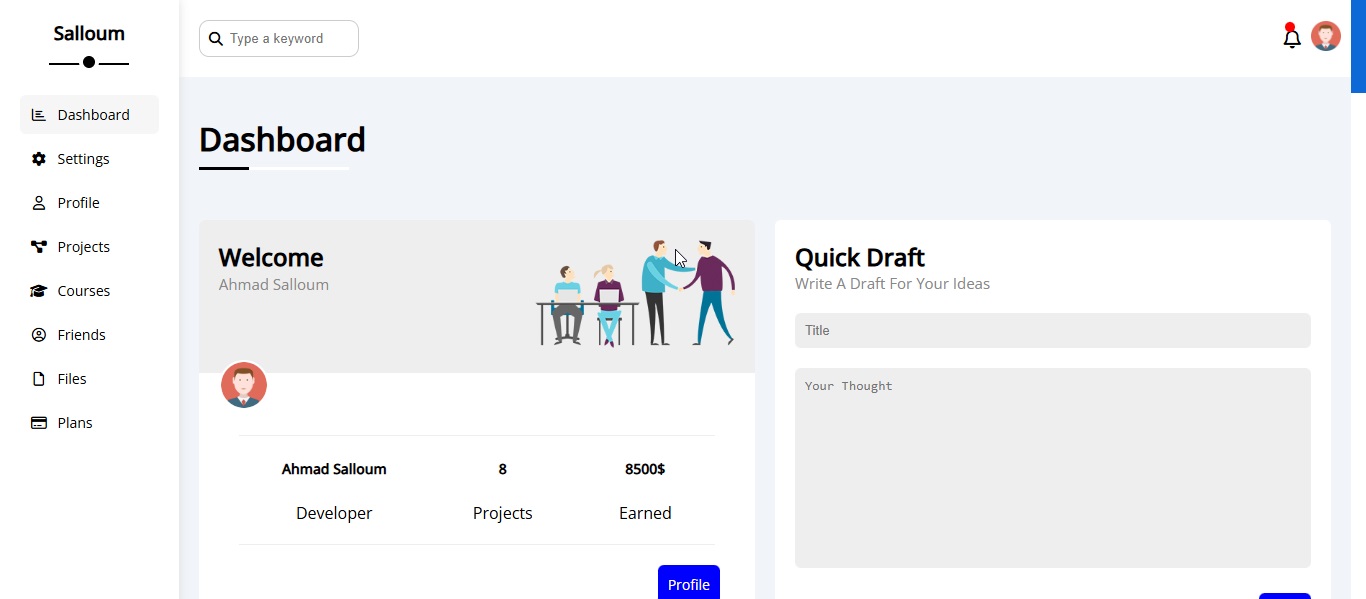Click the 'Welcome' heading
The image size is (1366, 599).
click(271, 257)
